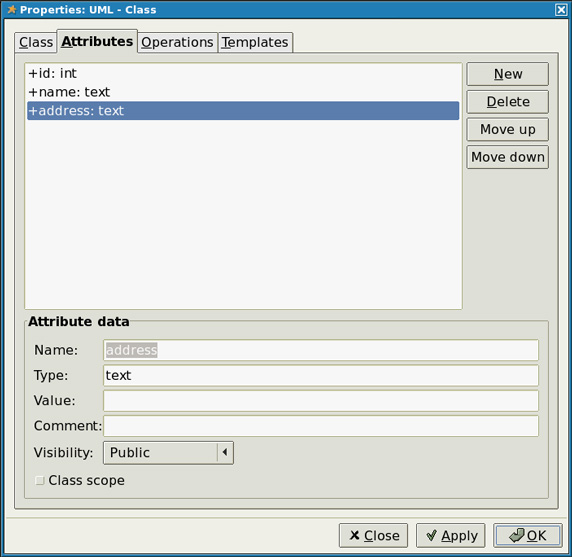This screenshot has height=557, width=572.
Task: Click the arrow icon on the OK button
Action: (x=517, y=535)
